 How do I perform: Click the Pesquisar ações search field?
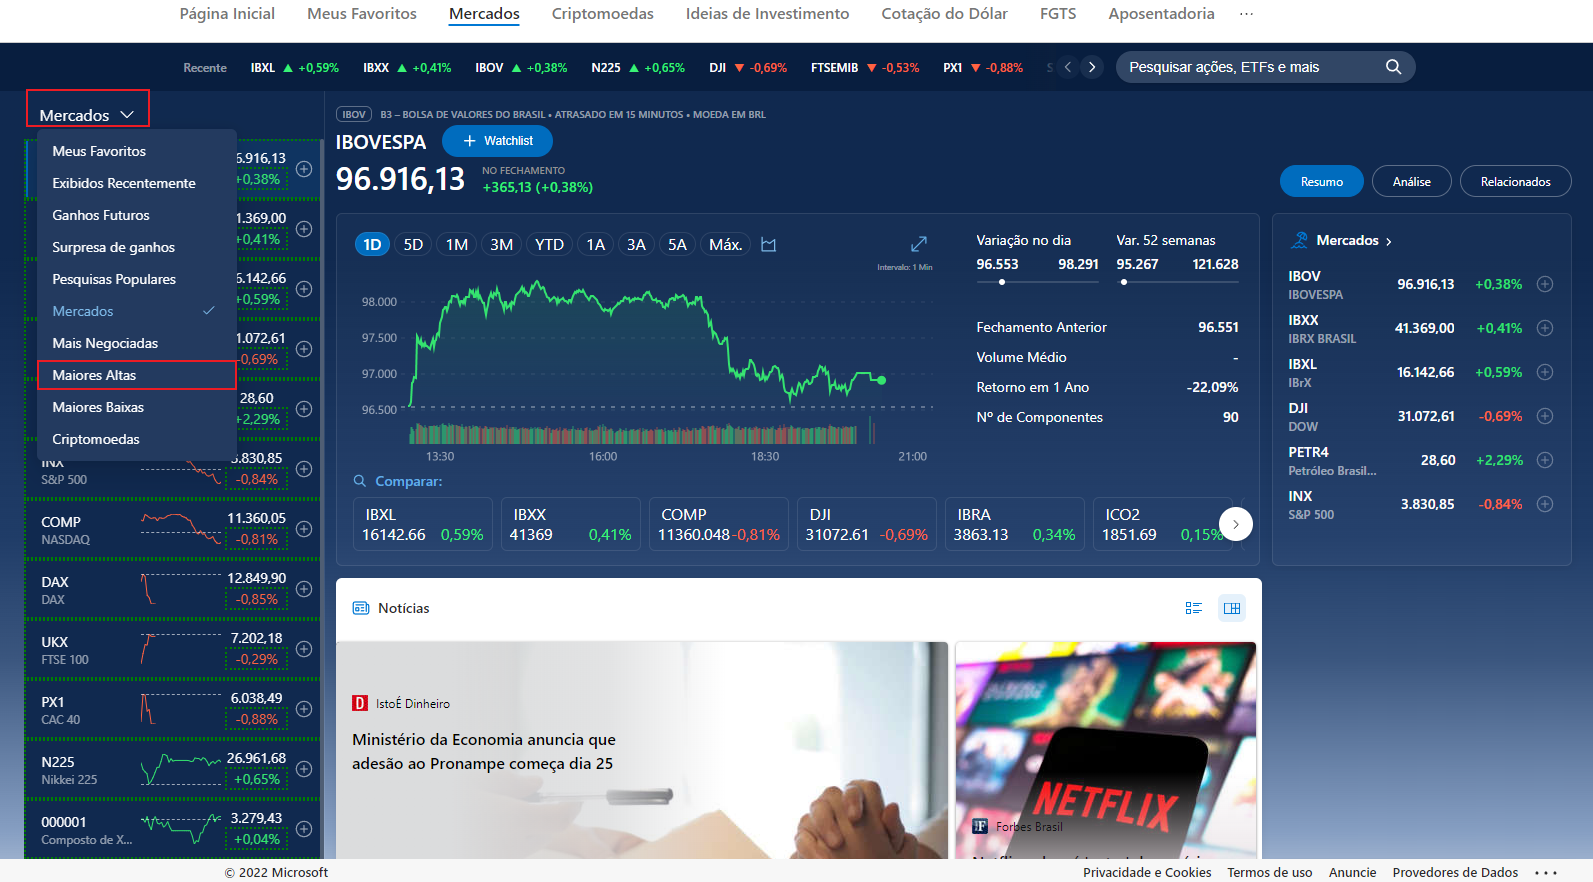click(x=1265, y=67)
